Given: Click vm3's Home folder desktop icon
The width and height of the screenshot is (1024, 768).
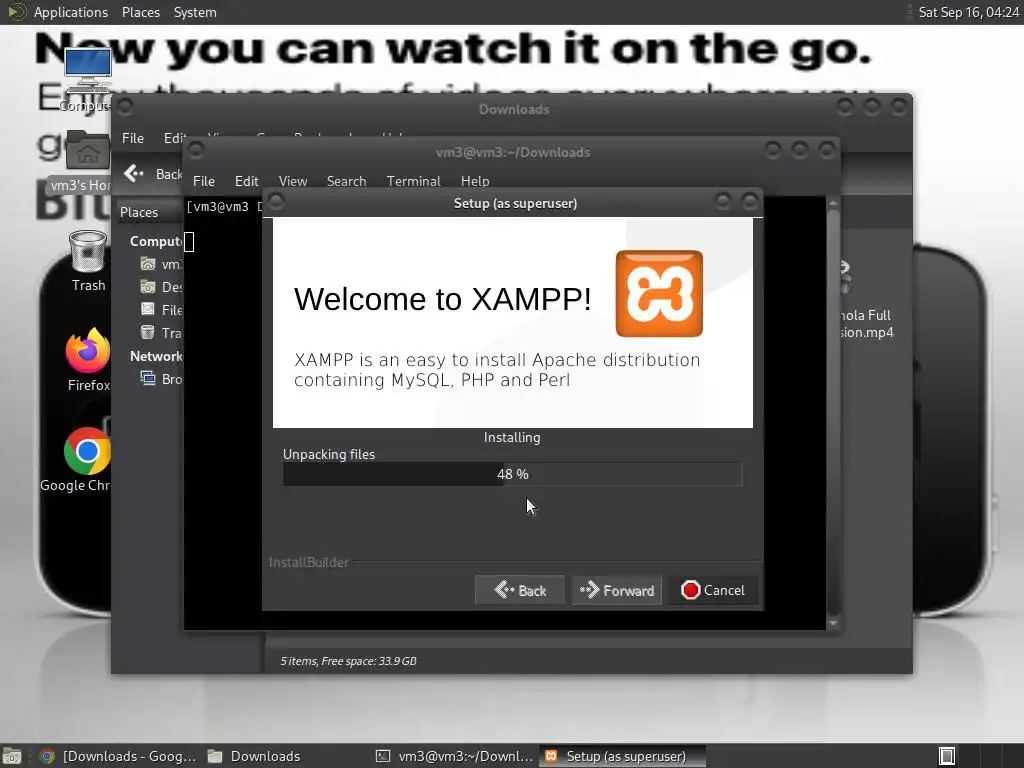Looking at the screenshot, I should coord(88,152).
